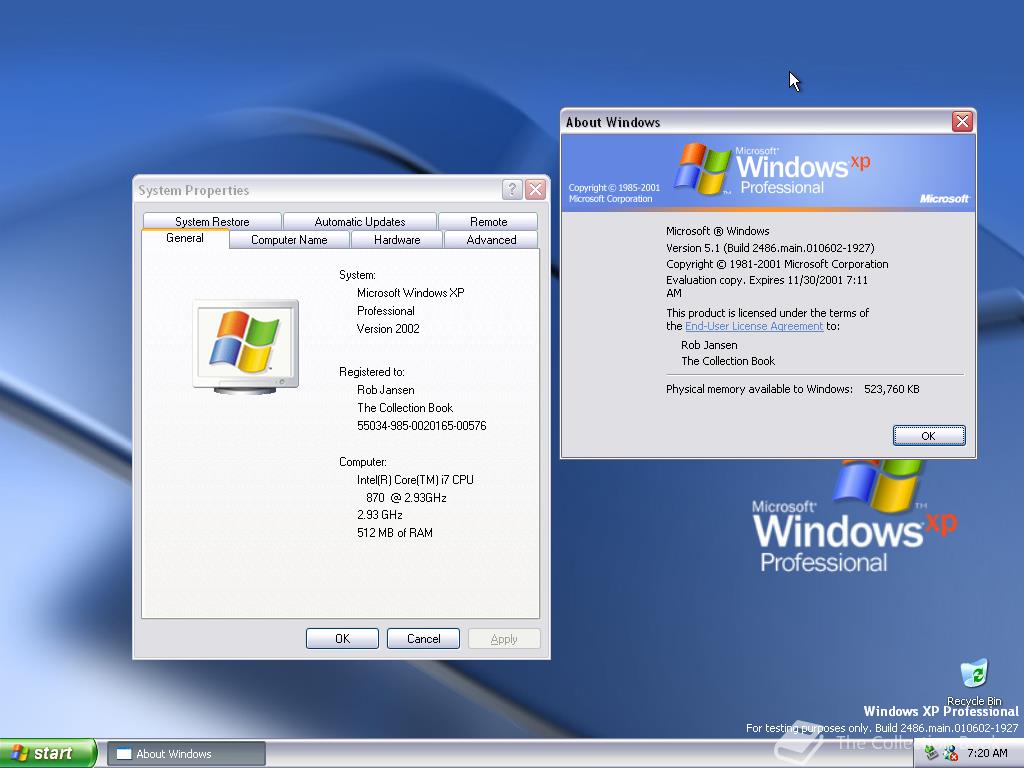Select the General tab

(x=185, y=238)
